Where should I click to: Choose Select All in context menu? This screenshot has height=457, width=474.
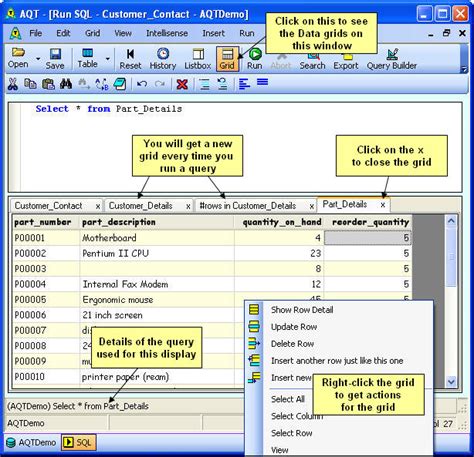pyautogui.click(x=288, y=399)
